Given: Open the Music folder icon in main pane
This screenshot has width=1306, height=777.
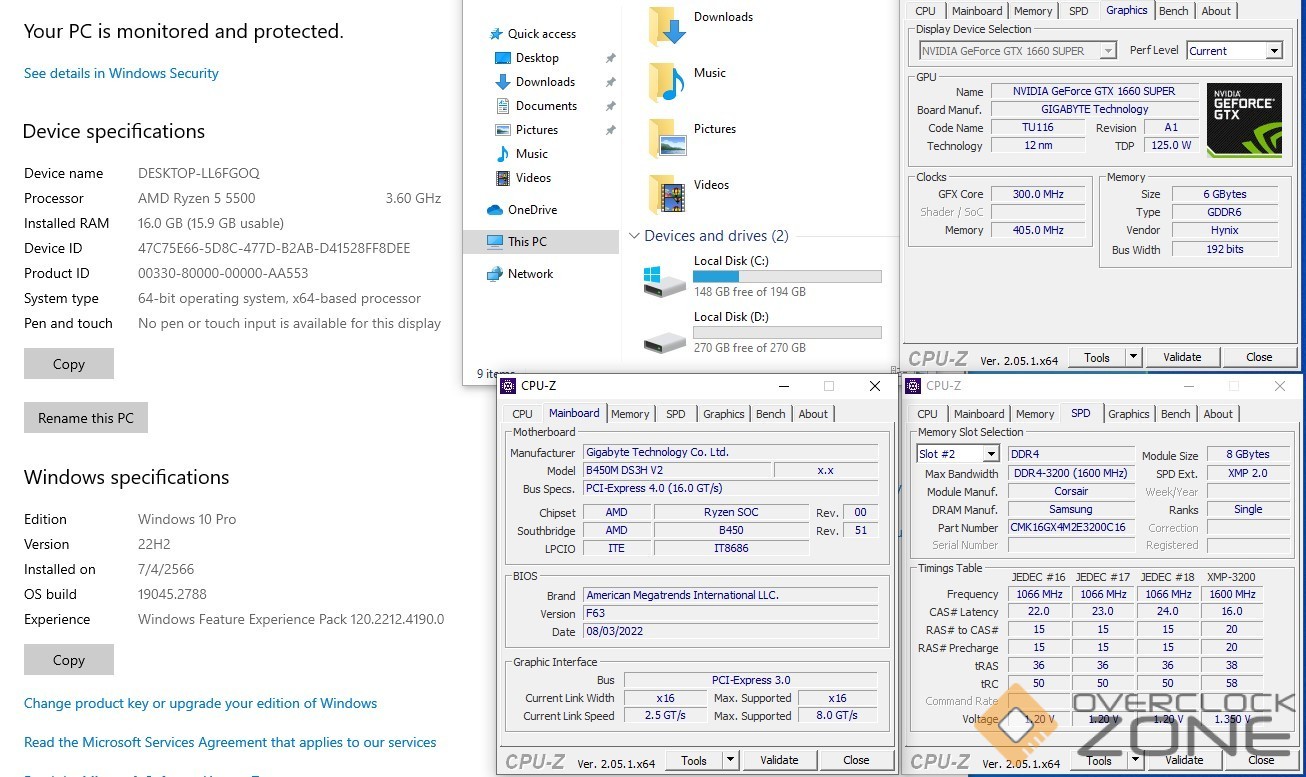Looking at the screenshot, I should click(668, 82).
